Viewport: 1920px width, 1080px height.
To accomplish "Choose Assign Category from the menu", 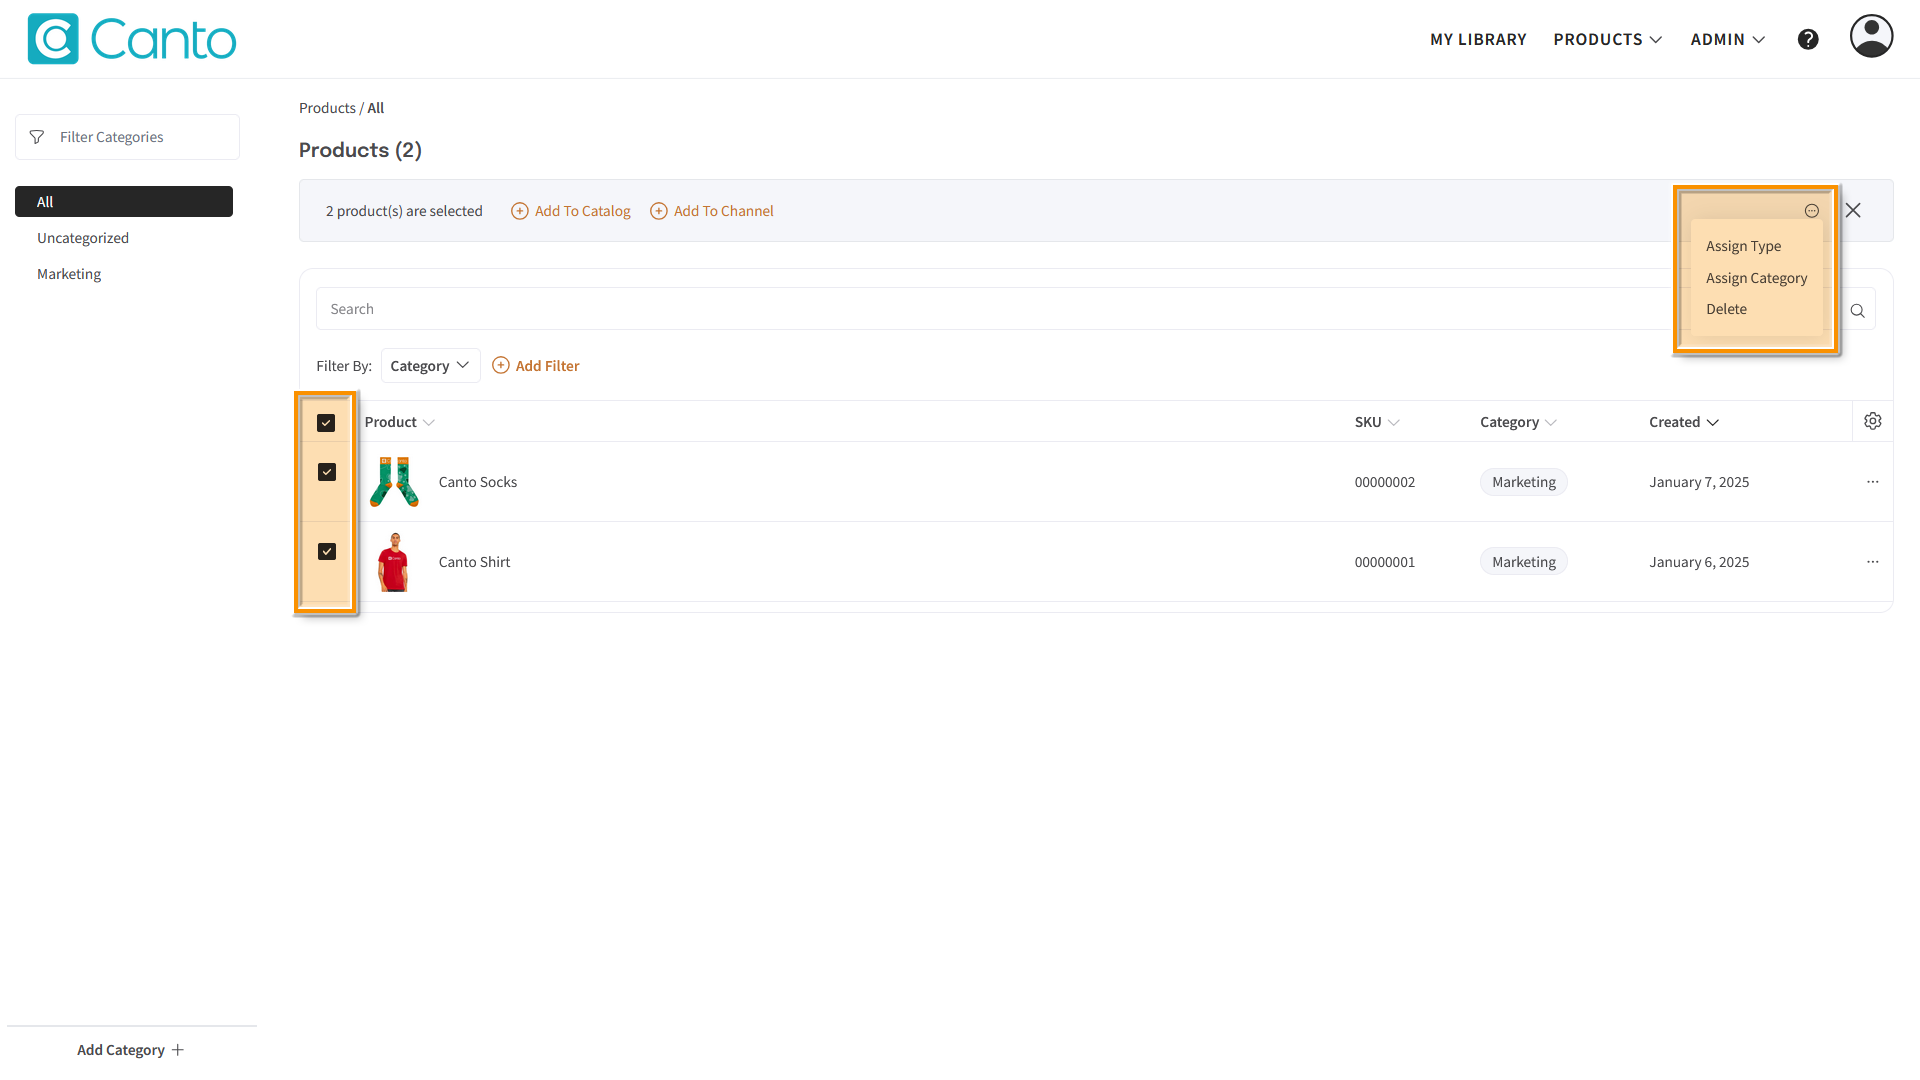I will 1756,278.
